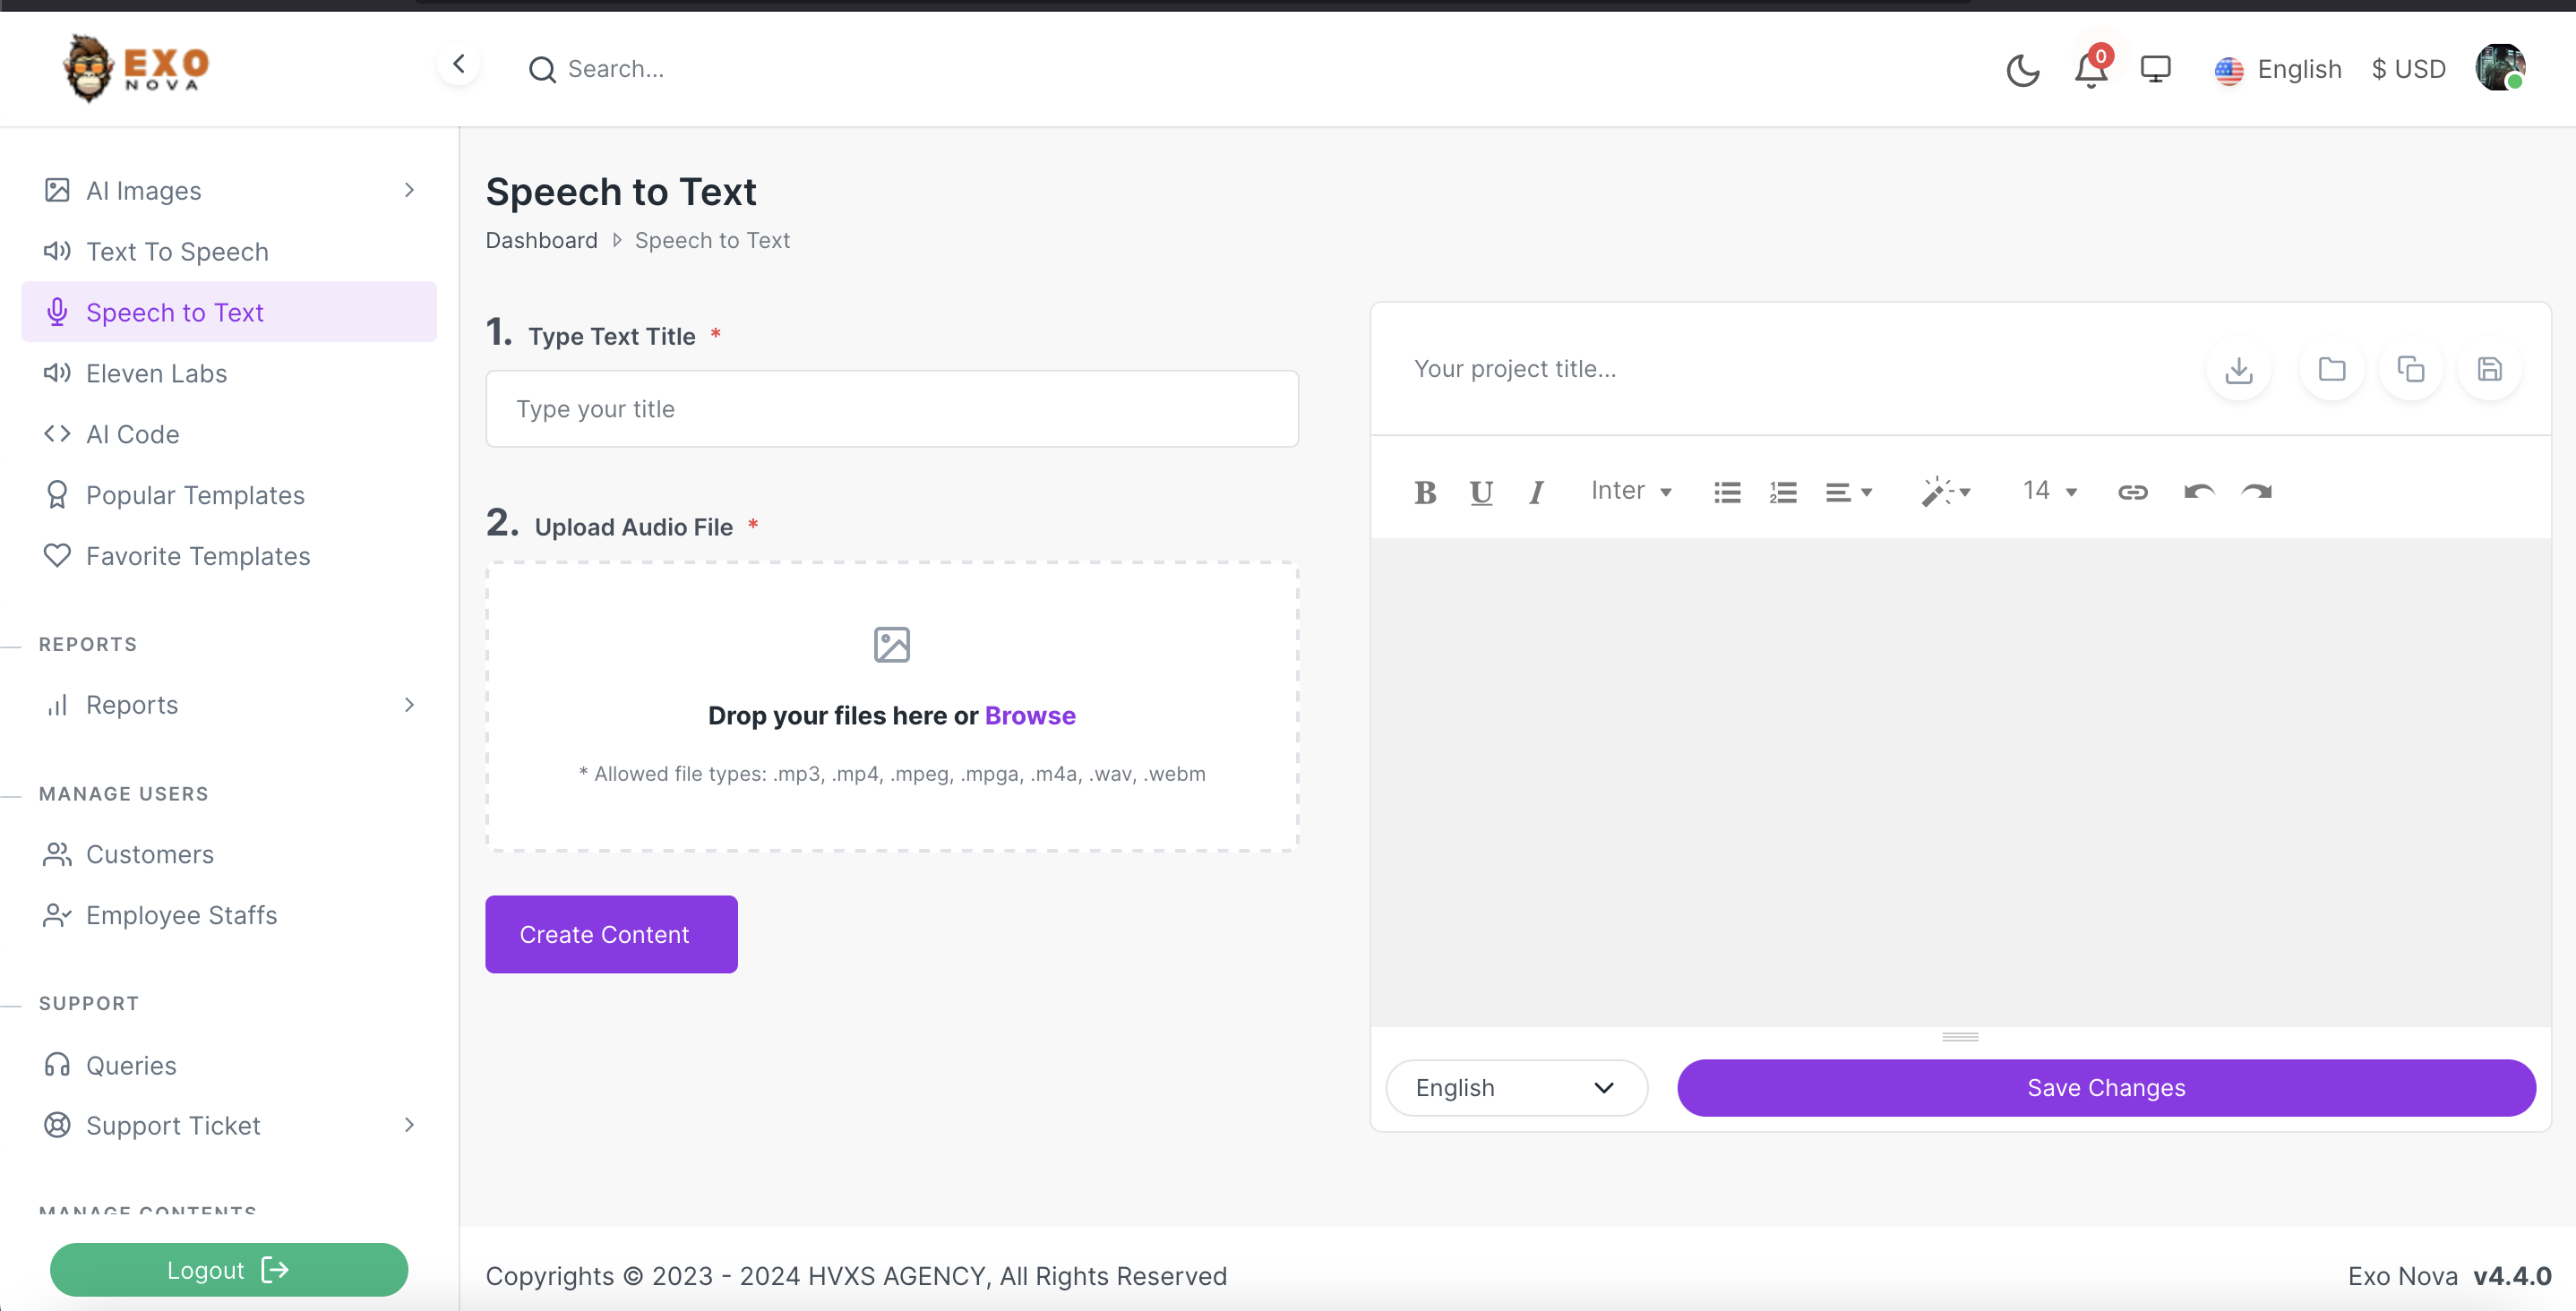Click the save disk icon in the editor header

coord(2489,369)
